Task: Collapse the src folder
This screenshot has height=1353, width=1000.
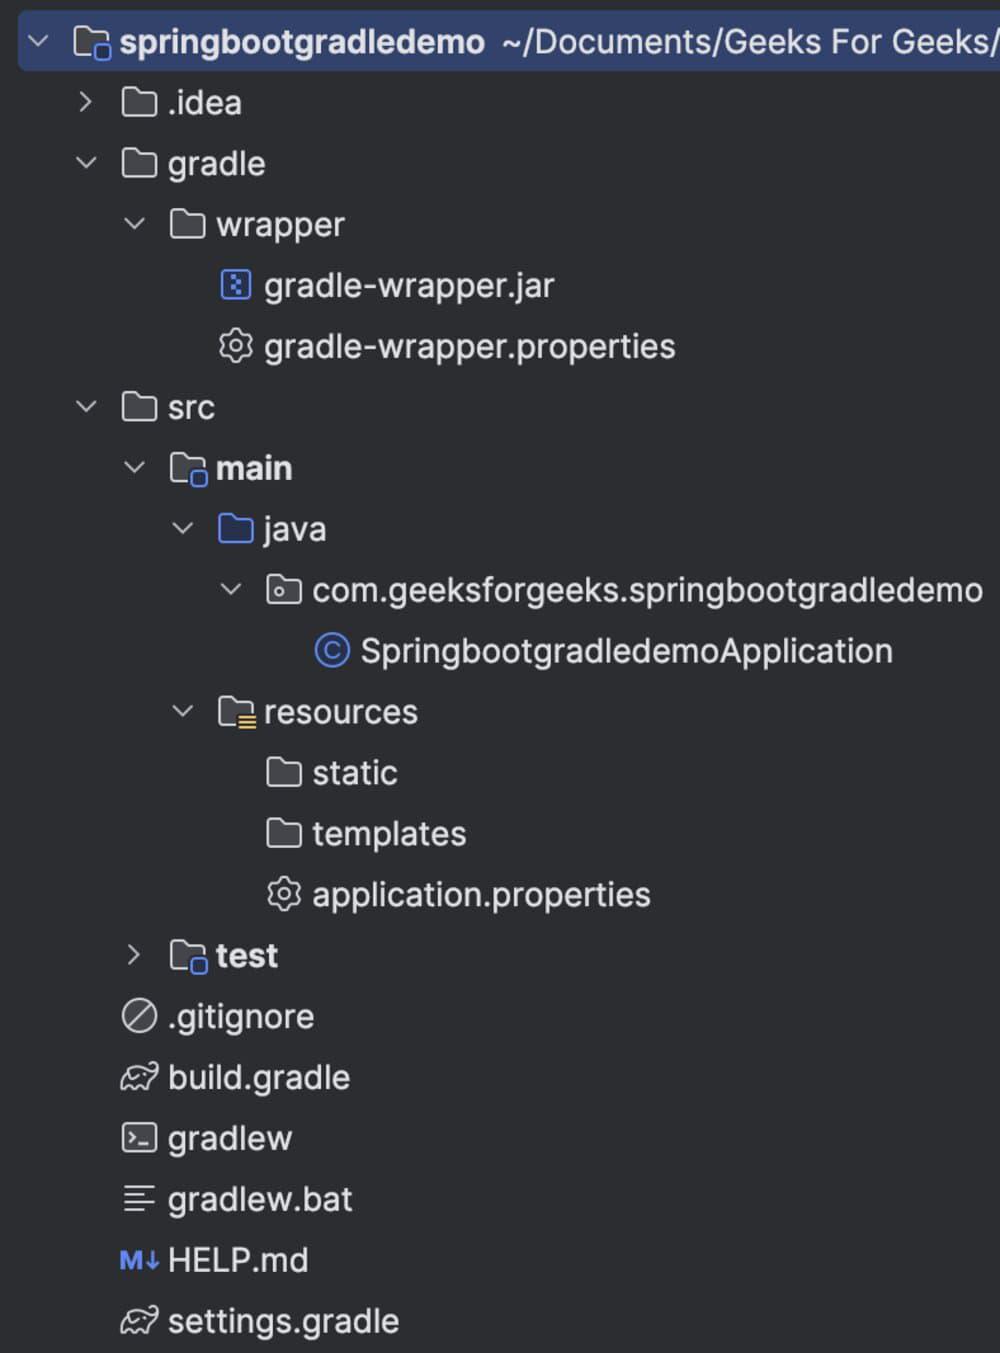Action: coord(86,407)
